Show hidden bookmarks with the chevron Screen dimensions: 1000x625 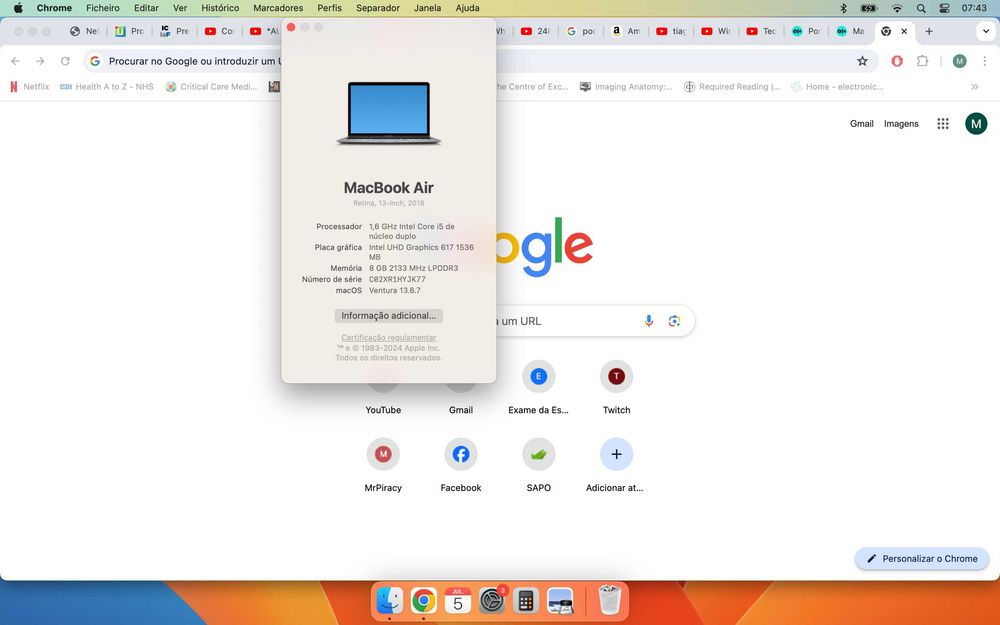[974, 87]
